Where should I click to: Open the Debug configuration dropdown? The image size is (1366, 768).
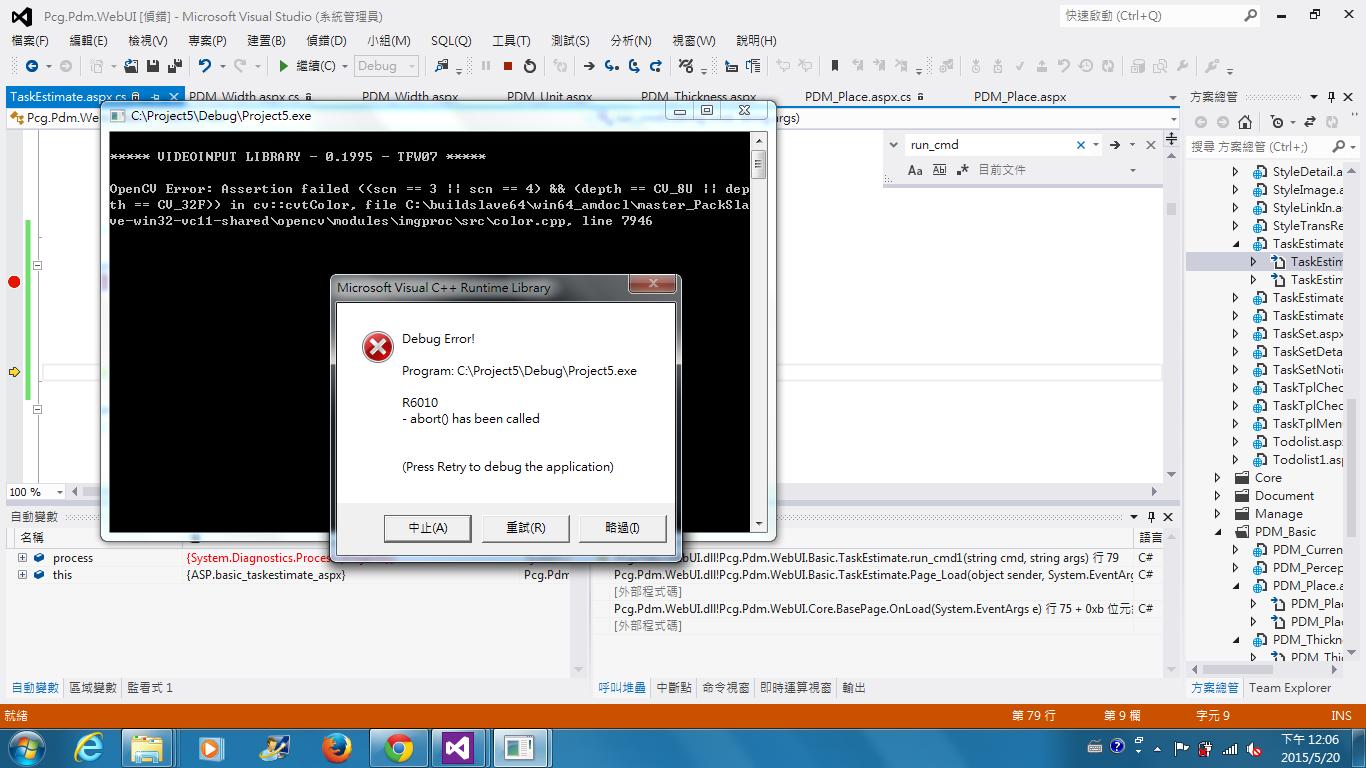(412, 66)
